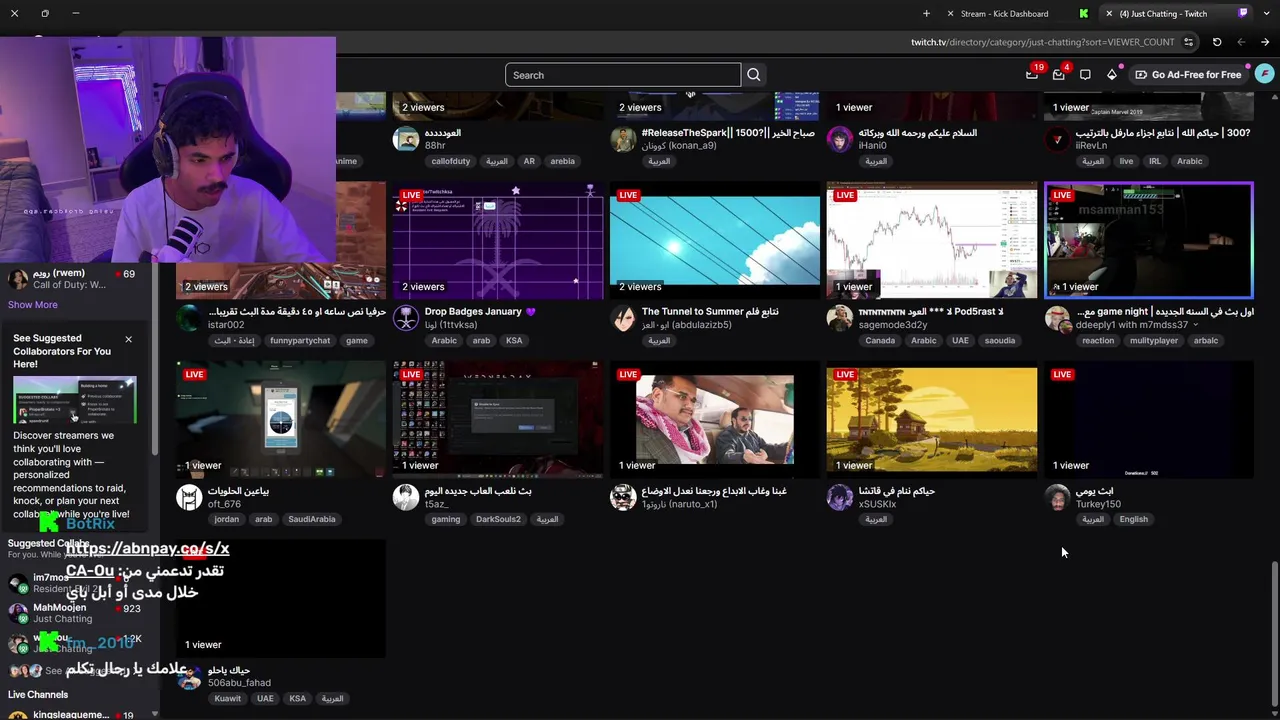Reload the page with the browser refresh icon
The image size is (1280, 720).
tap(1217, 42)
